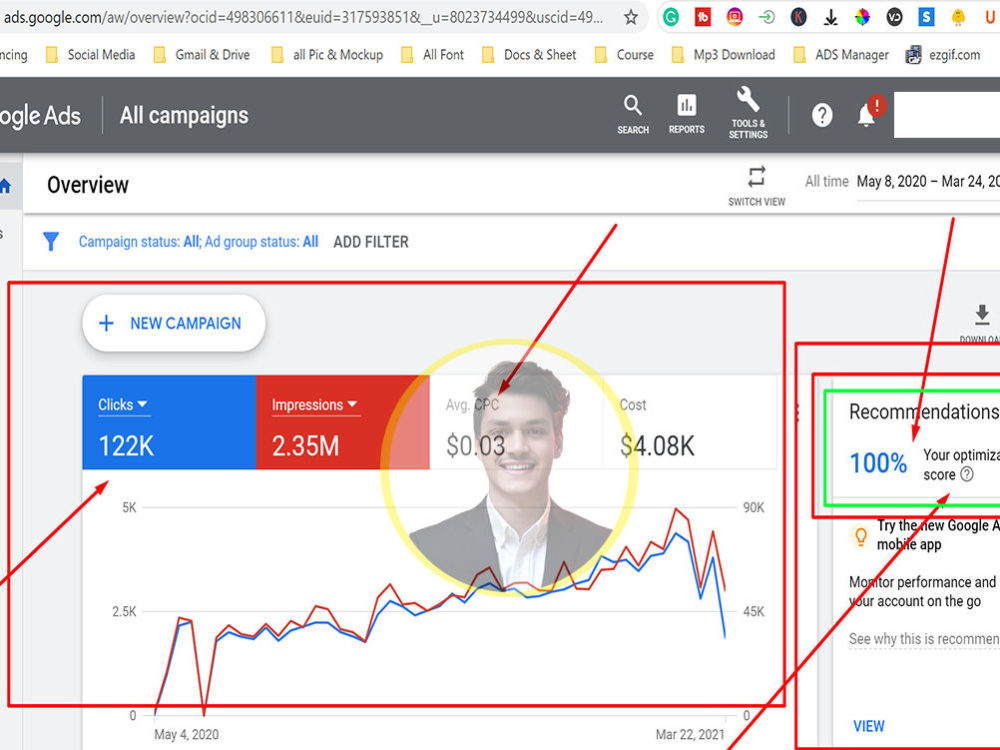The image size is (1000, 750).
Task: Open the All Font bookmark folder
Action: [432, 55]
